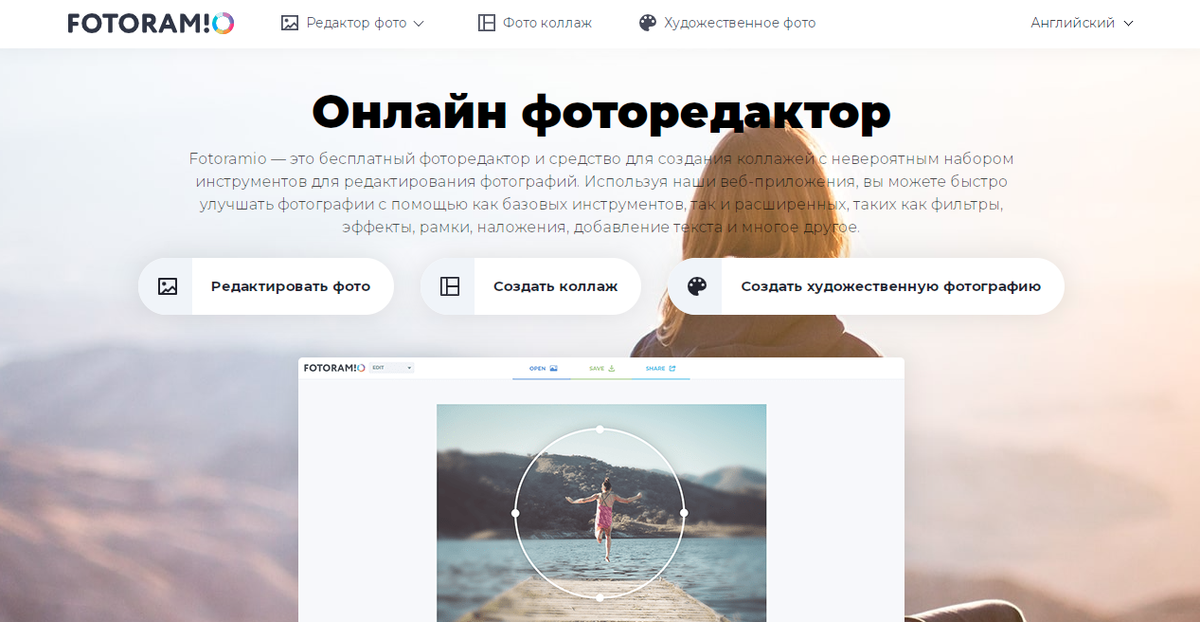Click the photo icon beside Редактор фото
This screenshot has height=622, width=1200.
(290, 23)
